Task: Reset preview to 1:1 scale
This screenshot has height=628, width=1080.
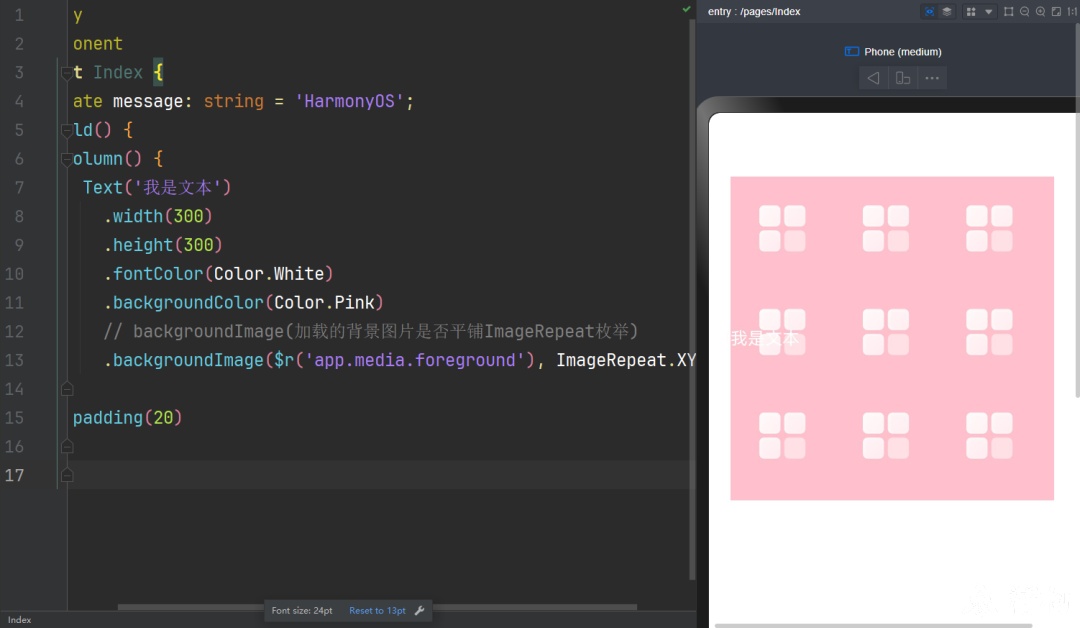Action: 1072,12
